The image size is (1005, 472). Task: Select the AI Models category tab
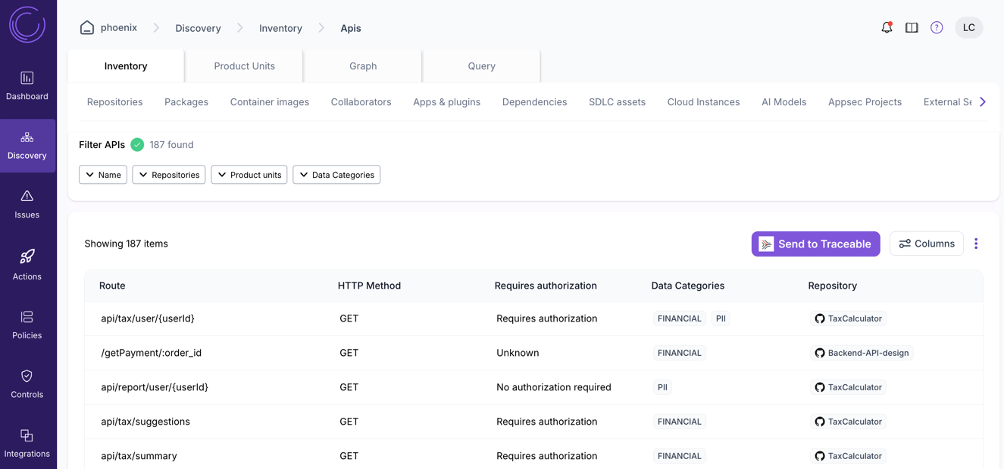[784, 102]
